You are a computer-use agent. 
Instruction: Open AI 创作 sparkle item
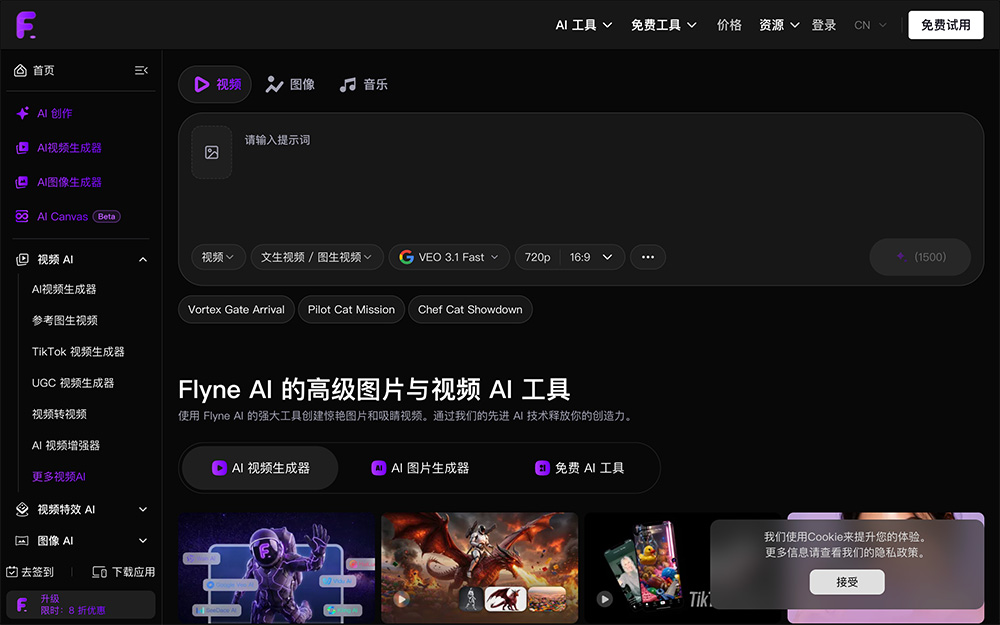44,113
